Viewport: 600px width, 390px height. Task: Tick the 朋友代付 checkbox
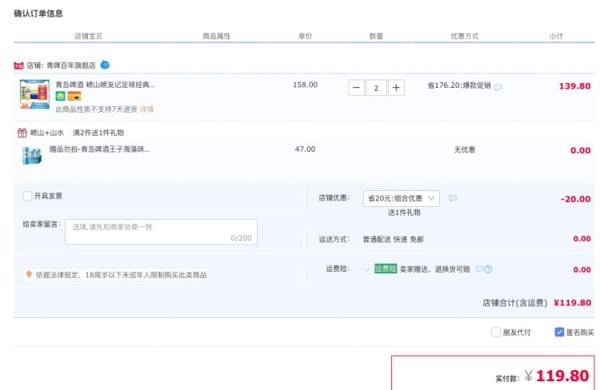coord(496,332)
